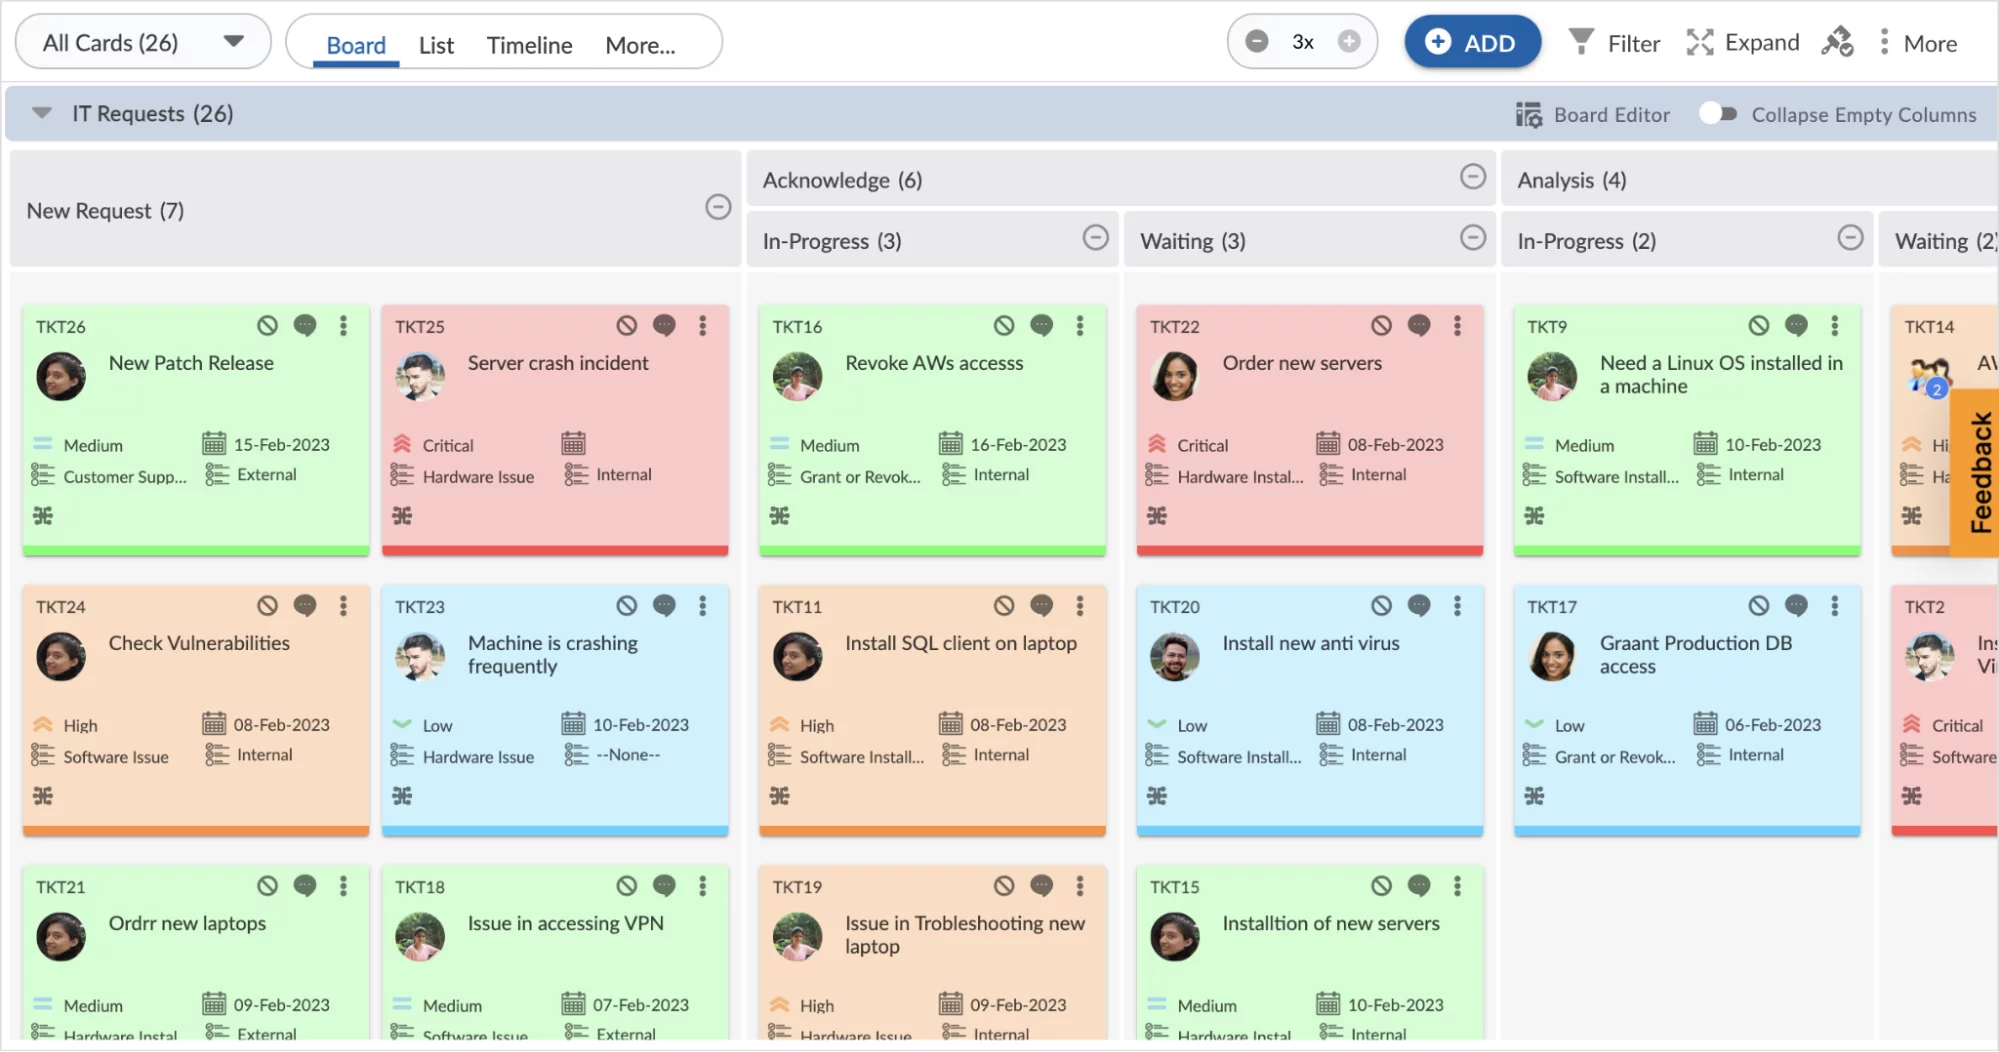The width and height of the screenshot is (1999, 1052).
Task: Open the Feedback panel
Action: pos(1975,470)
